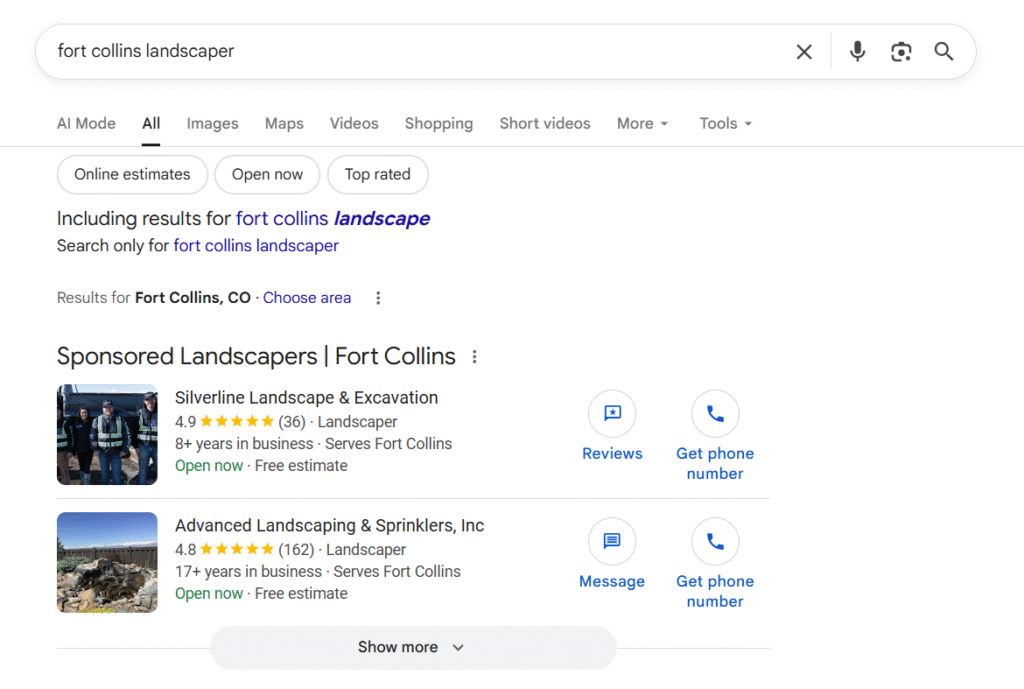Viewport: 1024px width, 689px height.
Task: Click the Choose area link
Action: (x=307, y=298)
